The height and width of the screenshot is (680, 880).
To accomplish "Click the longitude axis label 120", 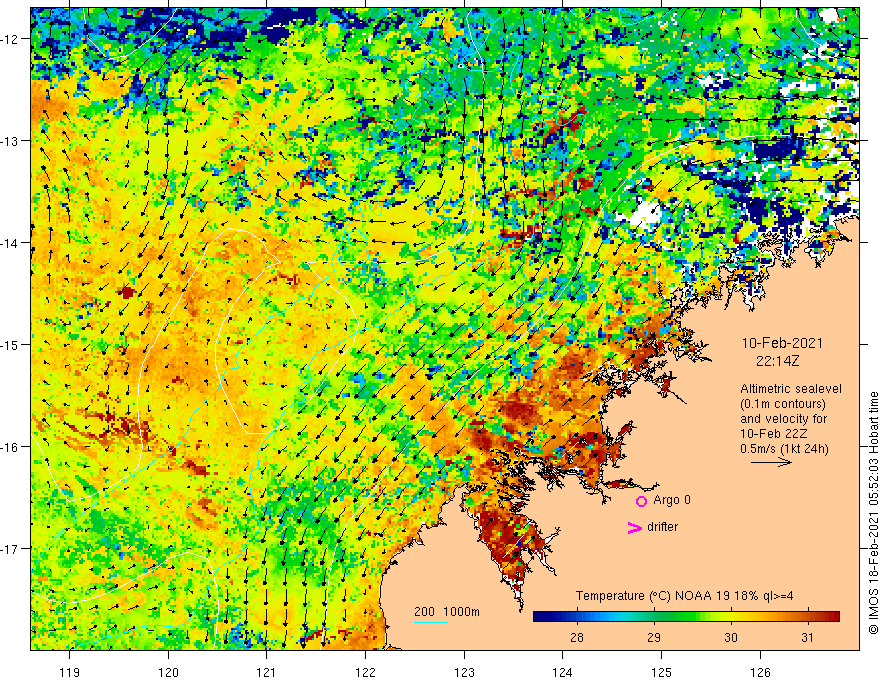I will 168,672.
